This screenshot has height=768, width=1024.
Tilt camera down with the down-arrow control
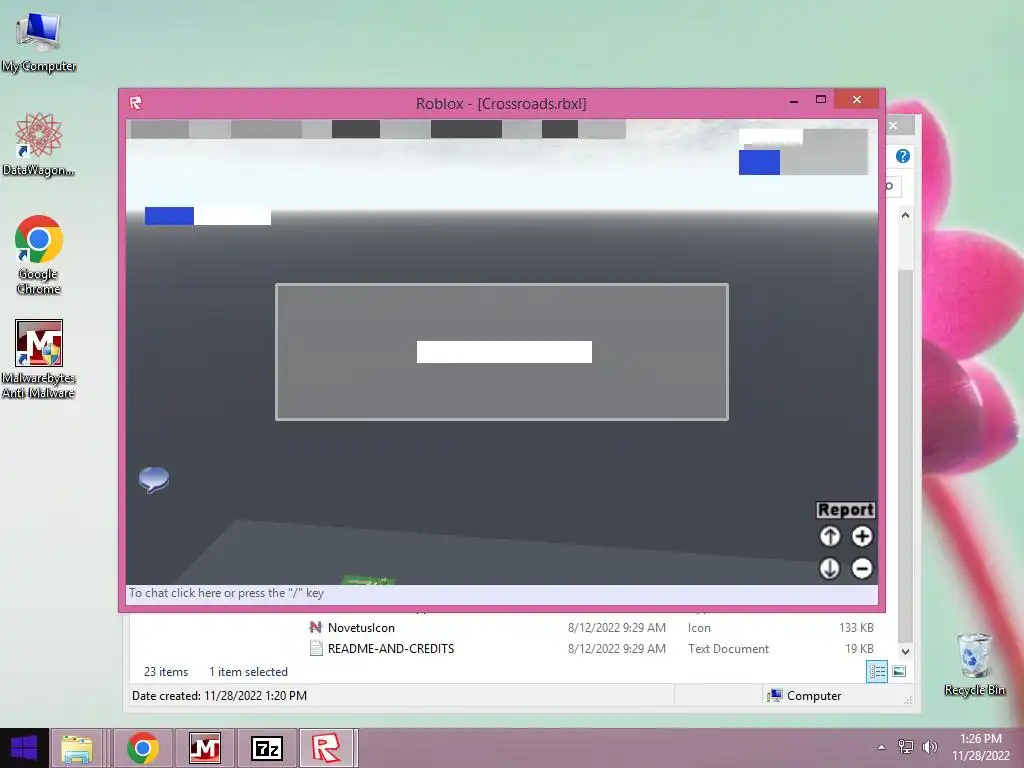pos(830,568)
